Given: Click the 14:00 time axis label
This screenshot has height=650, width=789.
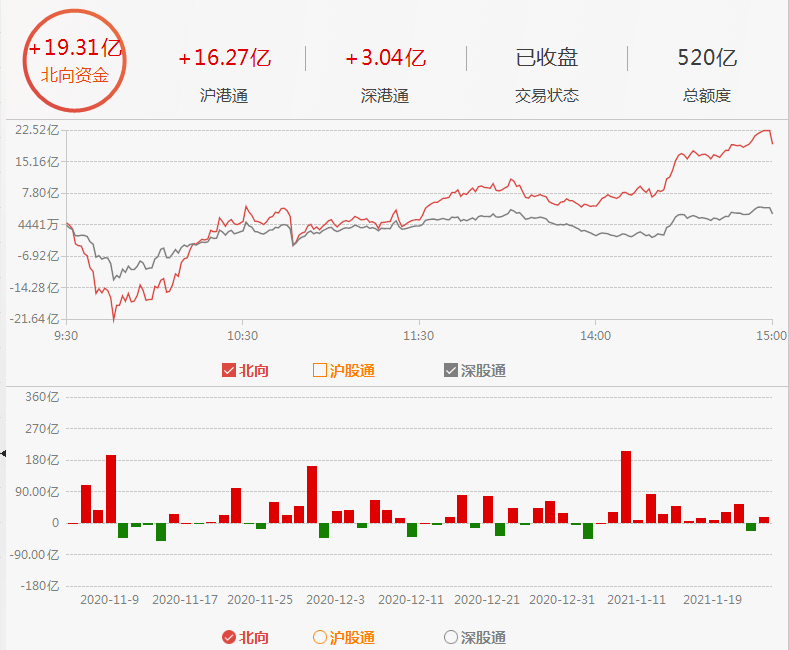Looking at the screenshot, I should tap(595, 336).
